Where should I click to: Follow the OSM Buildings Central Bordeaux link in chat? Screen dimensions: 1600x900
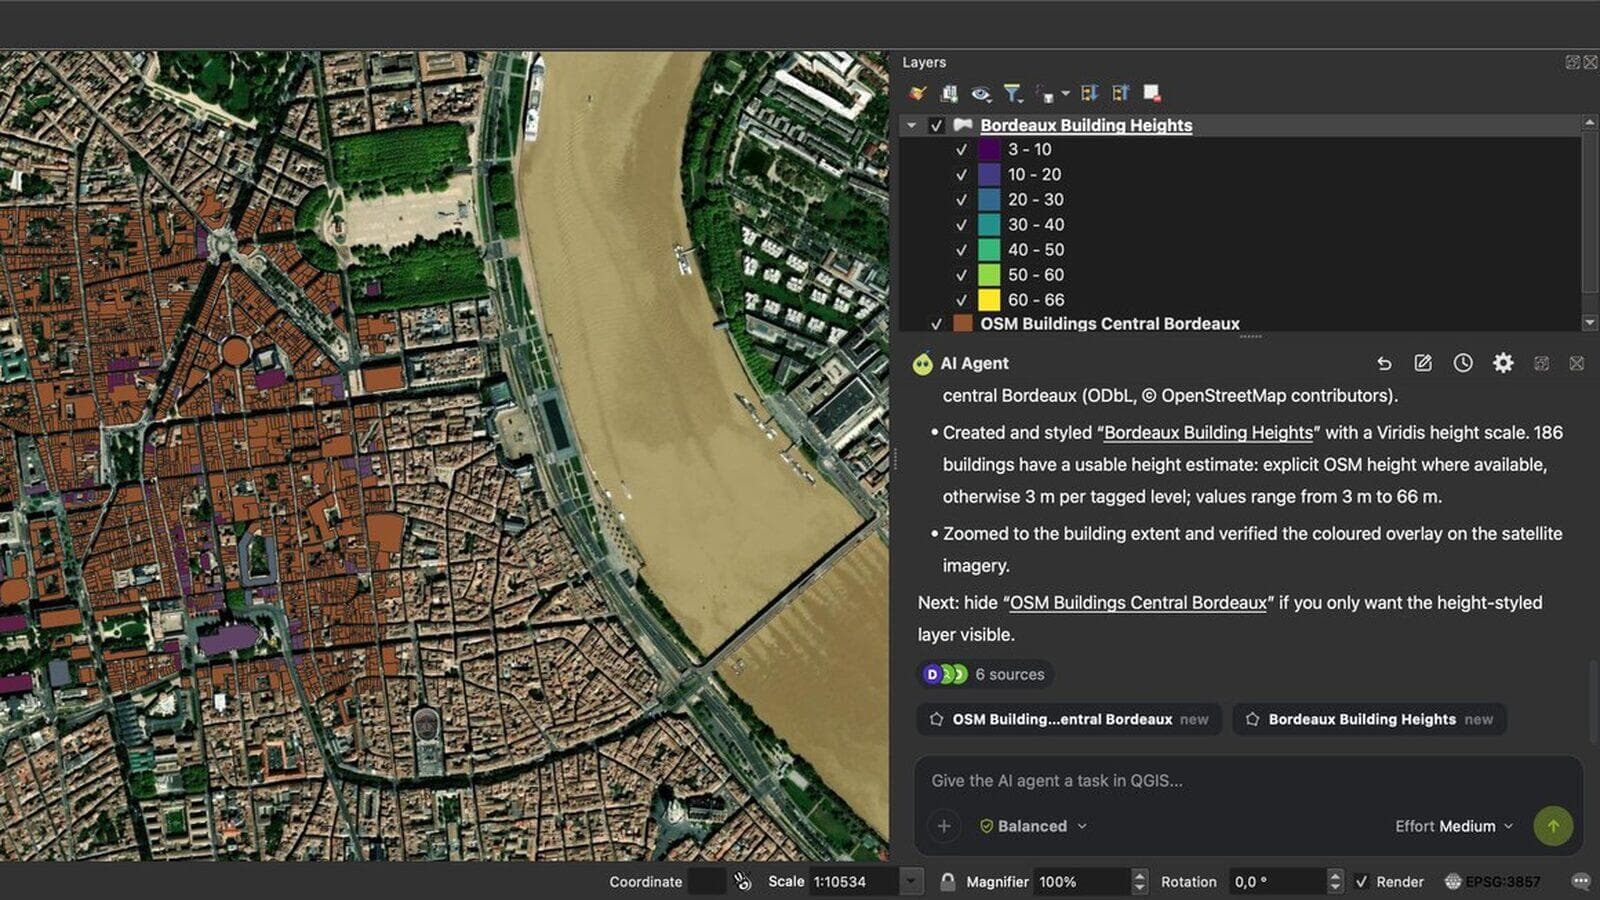coord(1138,603)
